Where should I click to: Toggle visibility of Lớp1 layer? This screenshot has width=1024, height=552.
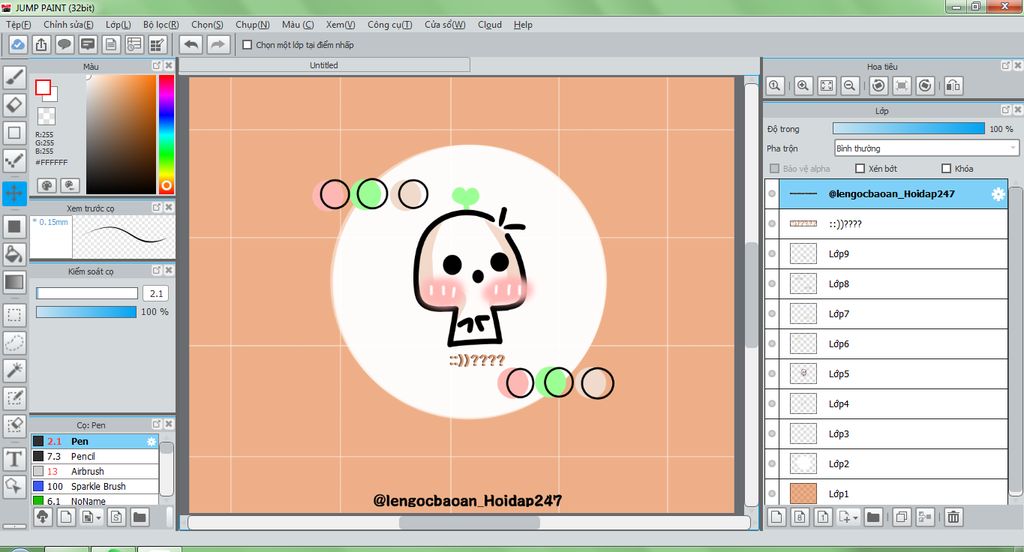pyautogui.click(x=772, y=493)
